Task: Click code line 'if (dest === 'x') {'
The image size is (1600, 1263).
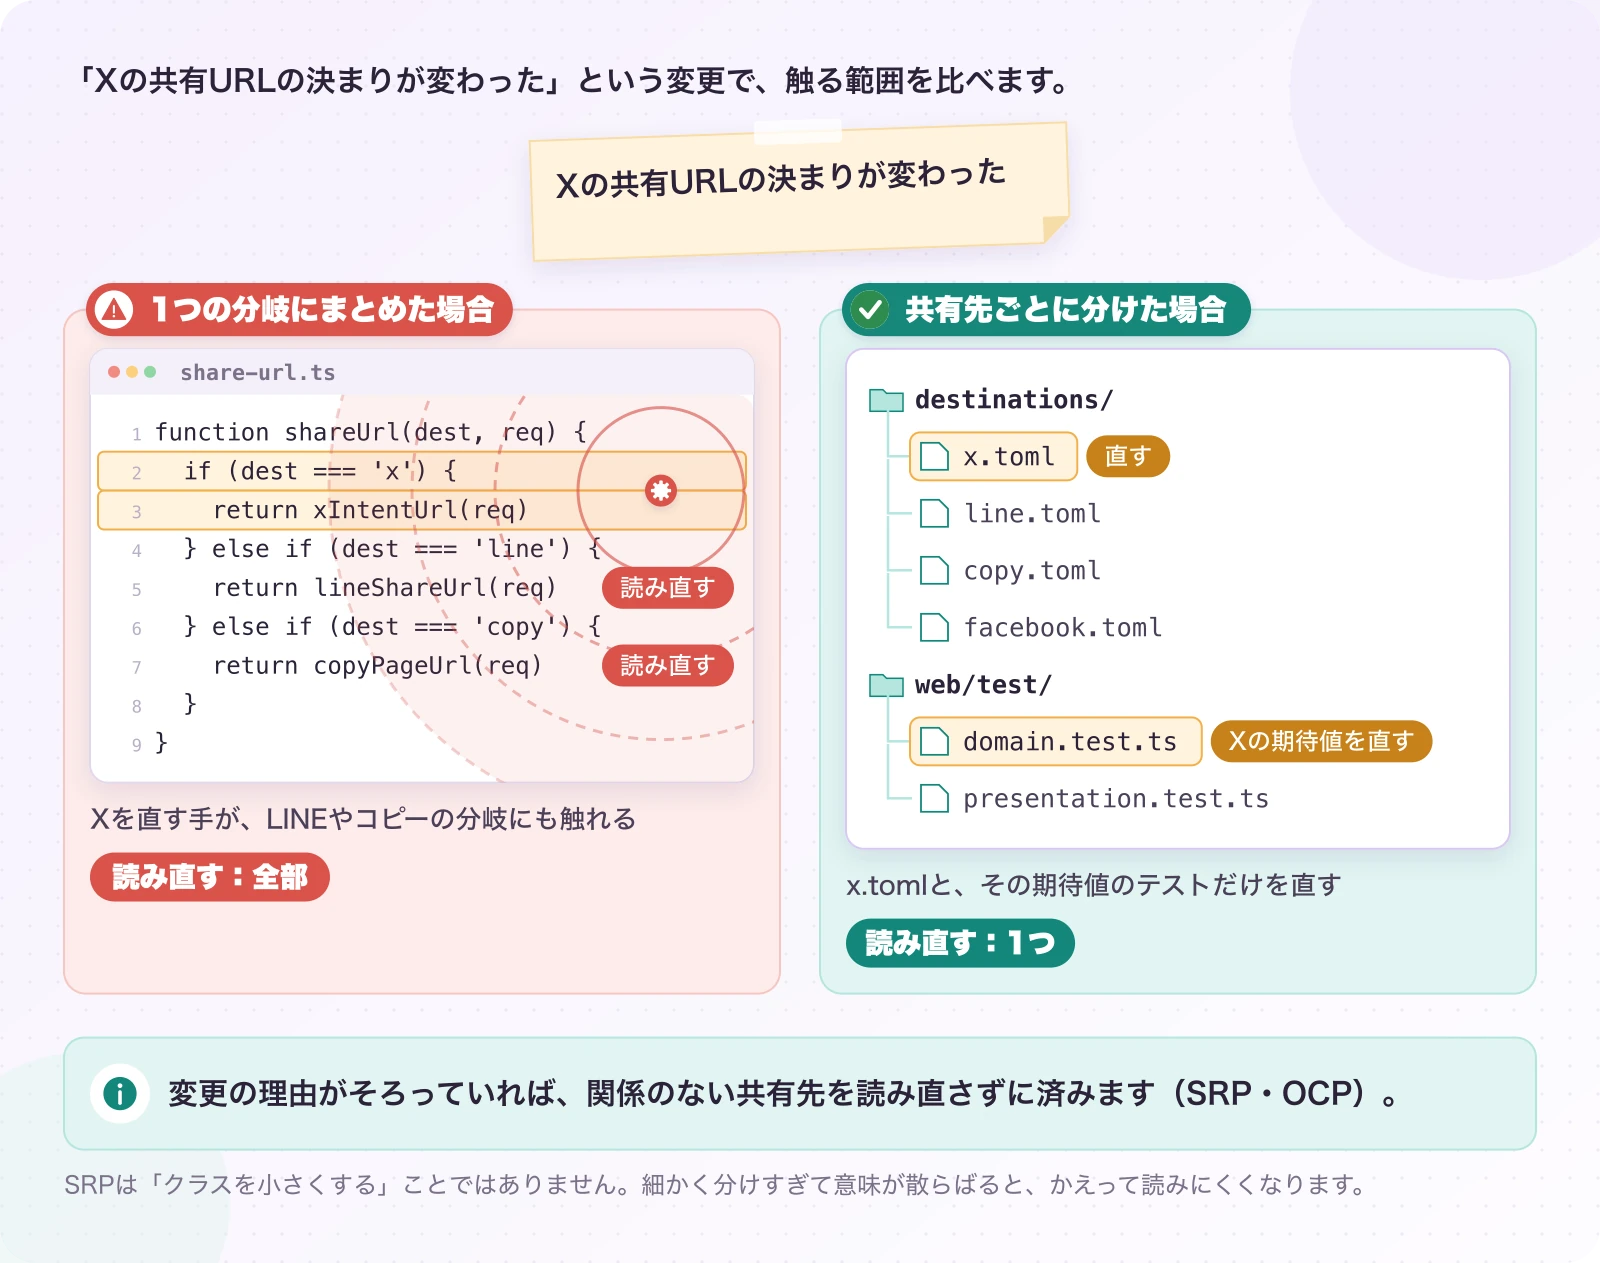Action: [x=422, y=471]
